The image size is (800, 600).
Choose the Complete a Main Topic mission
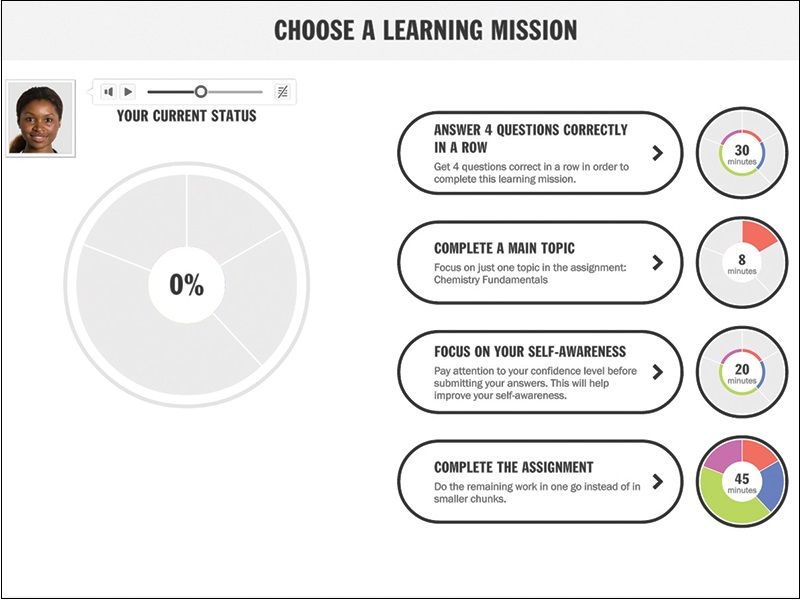[x=530, y=263]
